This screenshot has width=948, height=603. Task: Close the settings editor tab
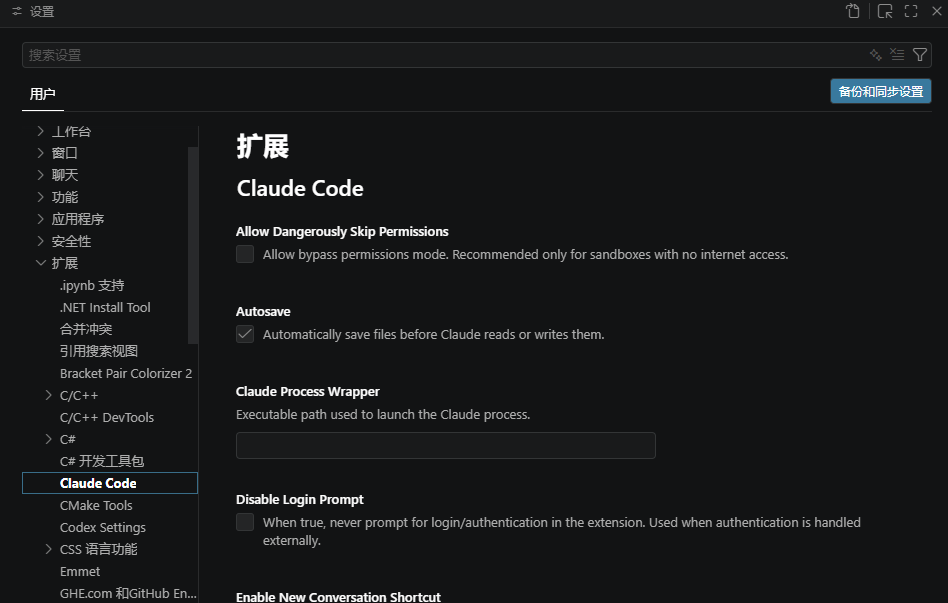[x=937, y=11]
